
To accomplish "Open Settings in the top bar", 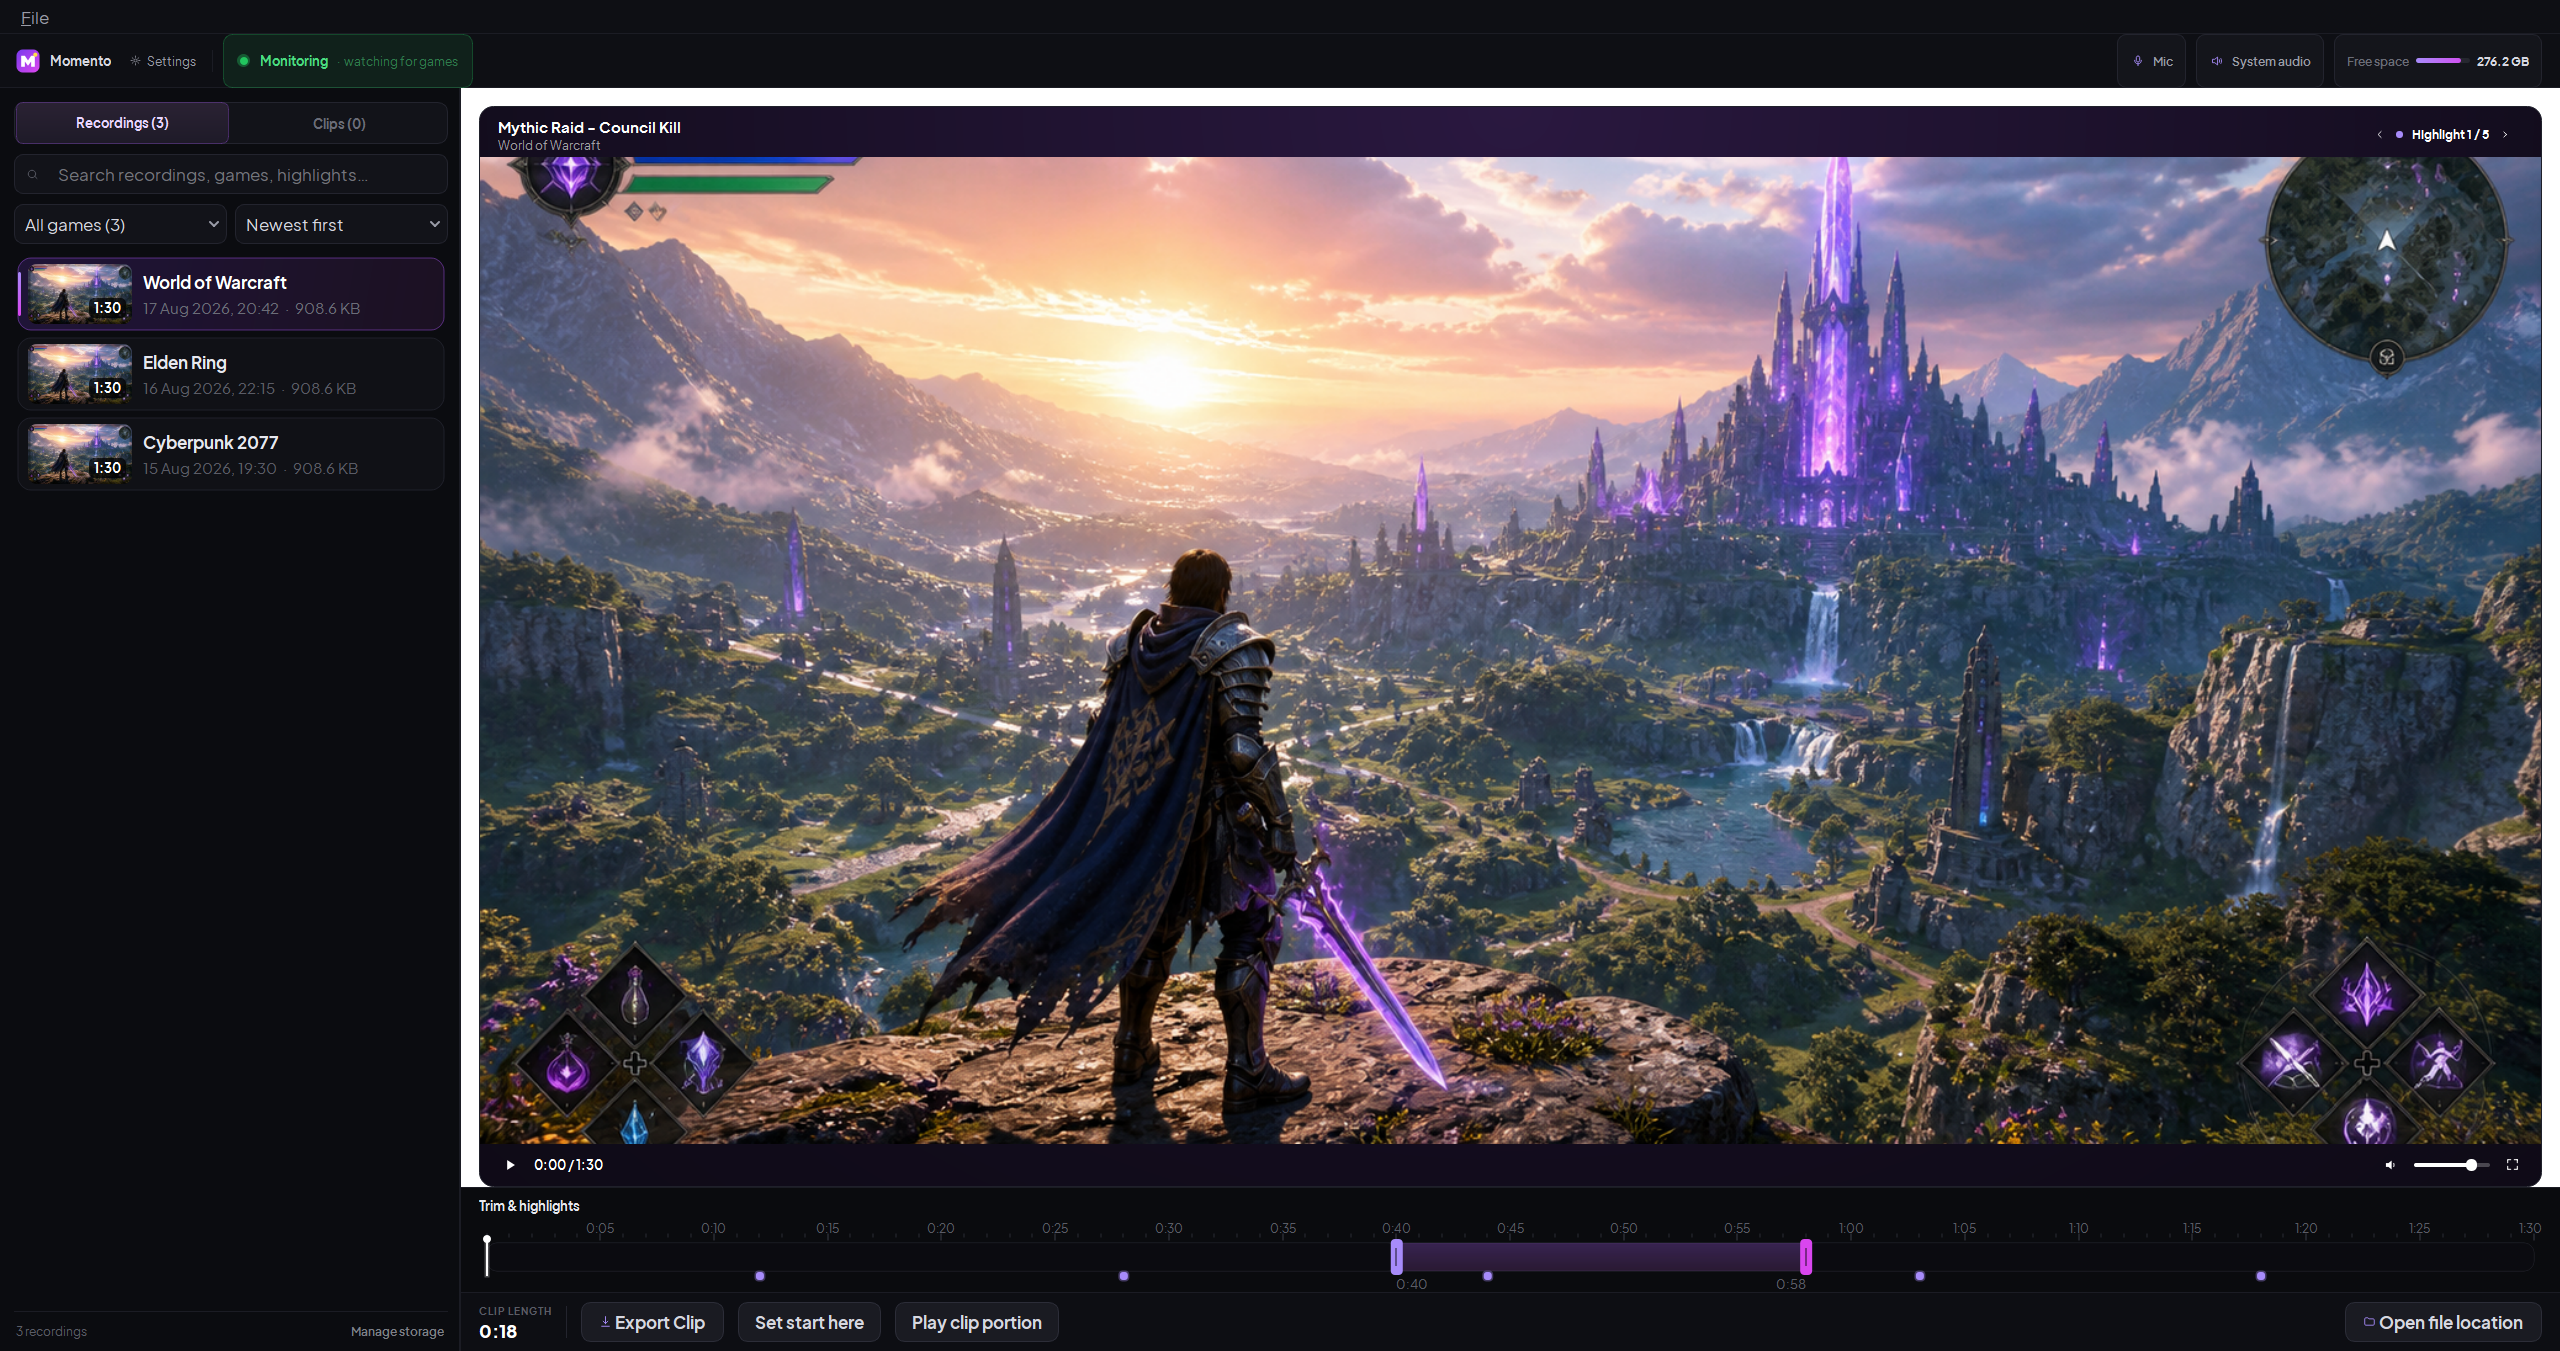I will pos(163,61).
